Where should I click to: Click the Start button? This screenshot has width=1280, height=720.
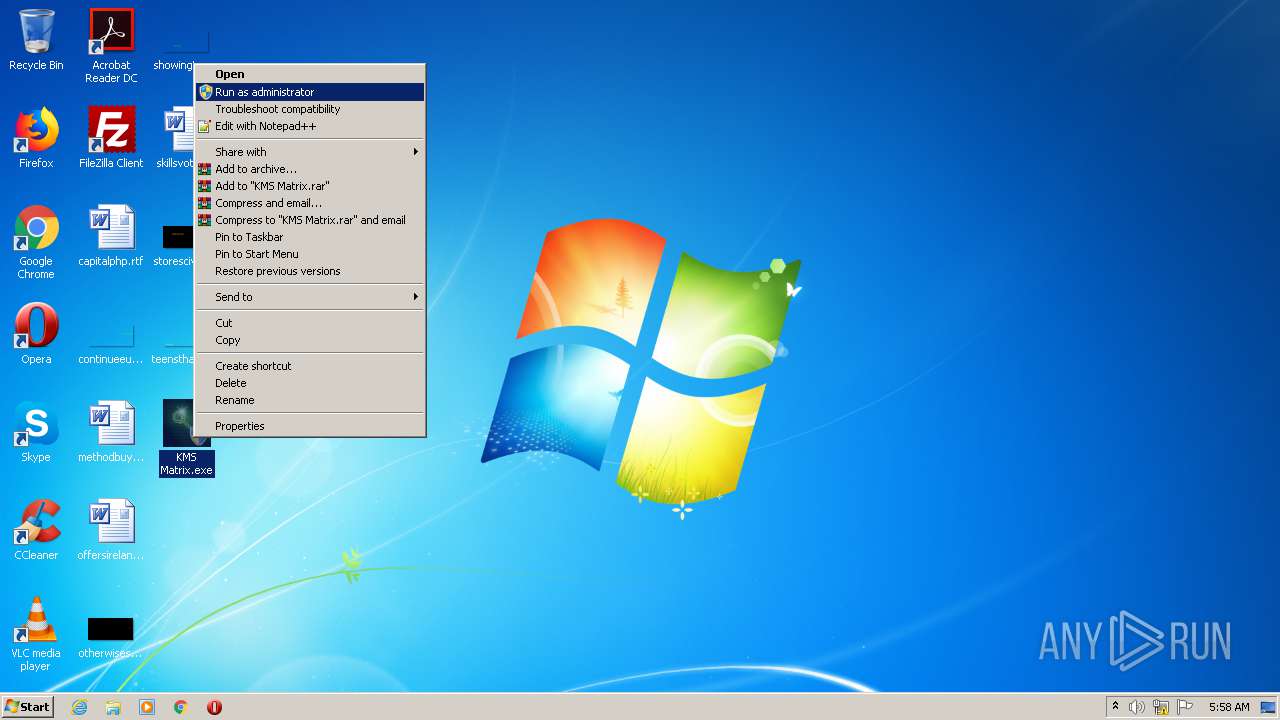28,707
